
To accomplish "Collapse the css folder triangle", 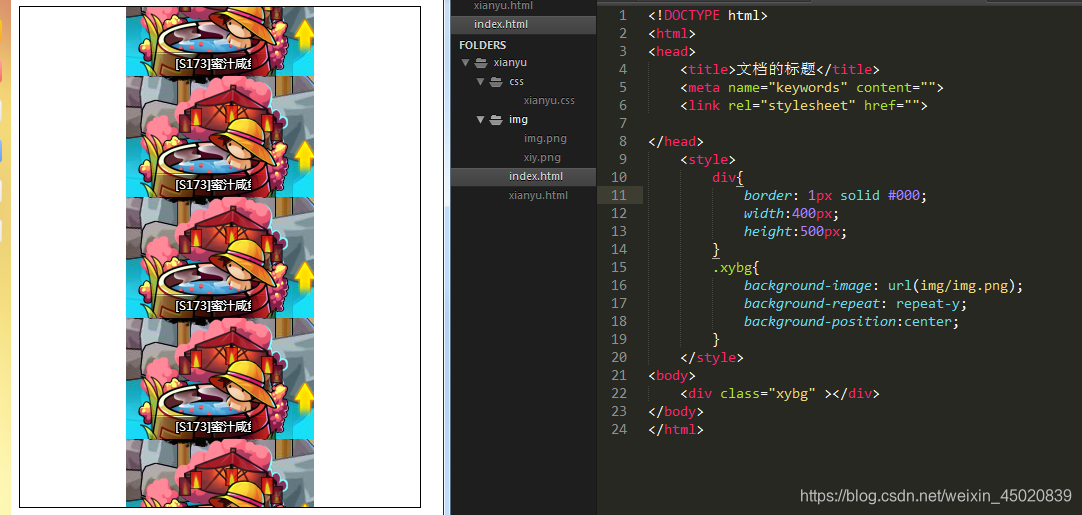I will 480,82.
